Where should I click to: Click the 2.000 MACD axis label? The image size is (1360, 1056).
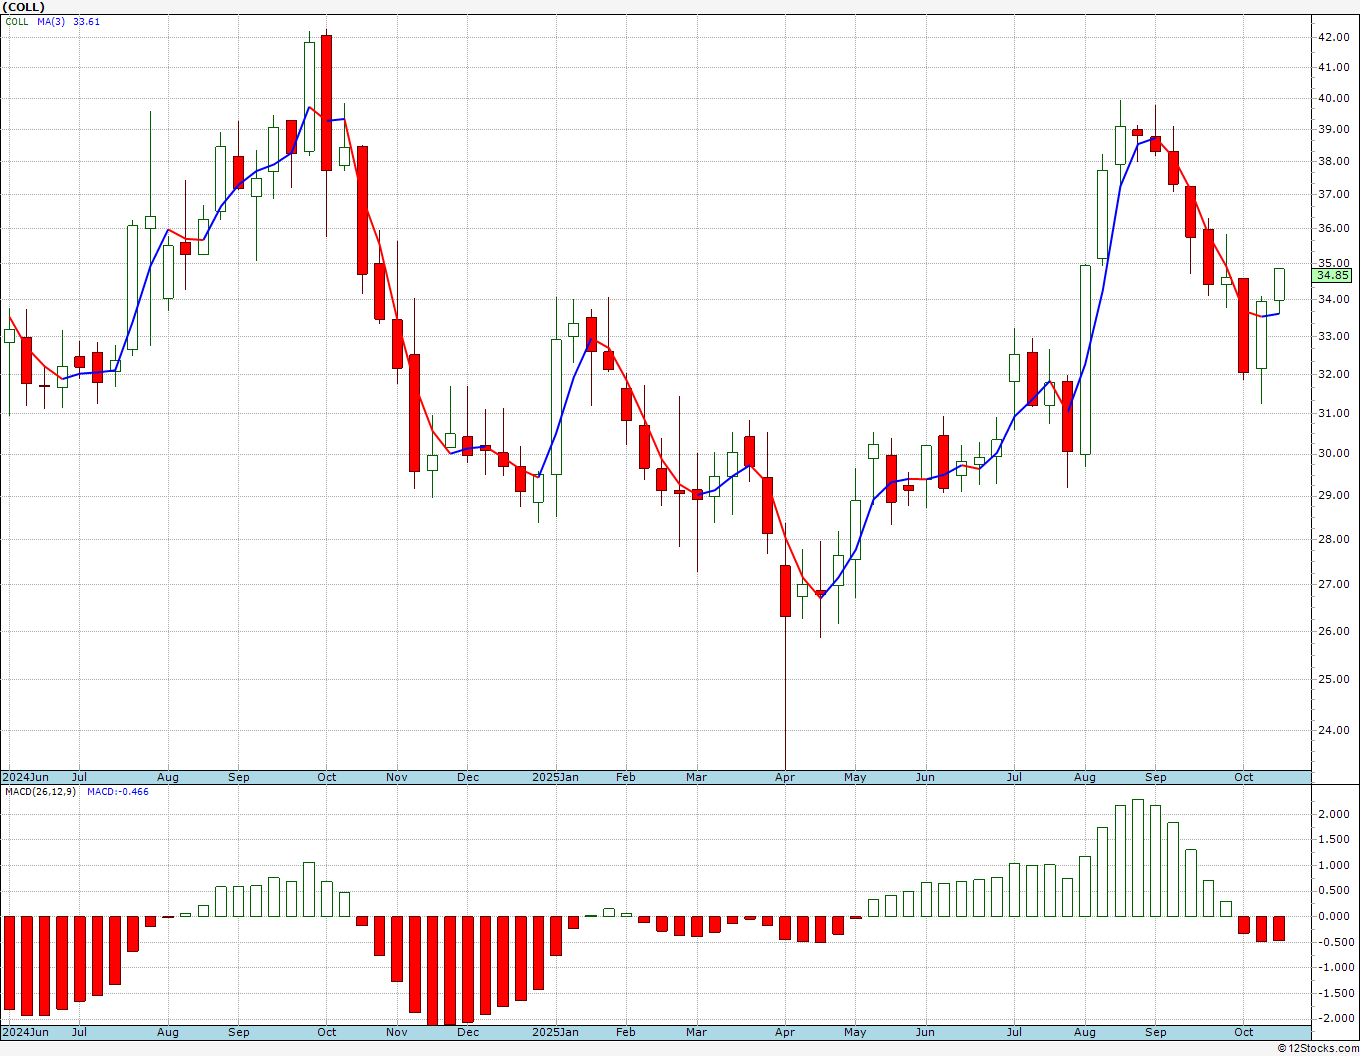(x=1336, y=814)
